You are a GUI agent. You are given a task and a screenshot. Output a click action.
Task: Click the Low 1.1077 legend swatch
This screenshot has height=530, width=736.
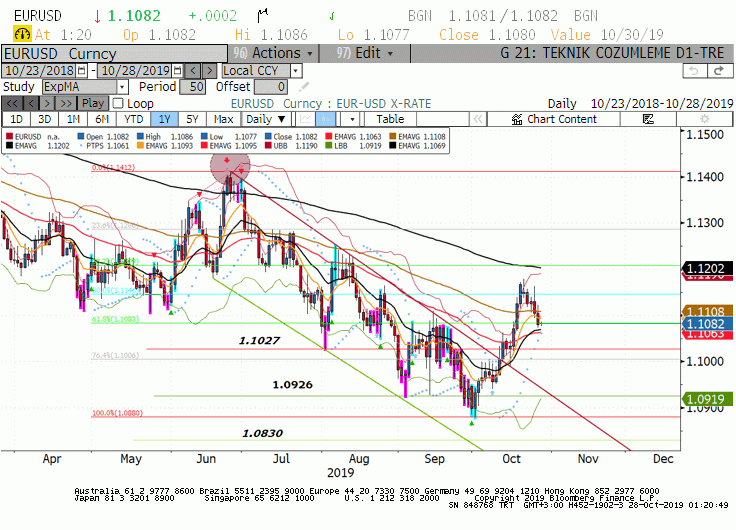click(204, 137)
